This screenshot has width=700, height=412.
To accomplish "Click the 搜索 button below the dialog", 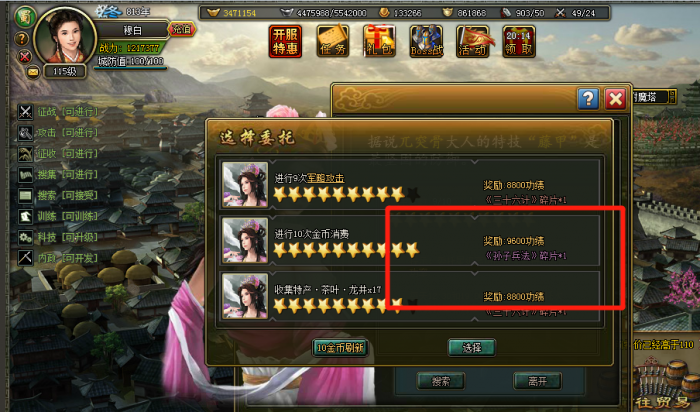I will point(441,381).
